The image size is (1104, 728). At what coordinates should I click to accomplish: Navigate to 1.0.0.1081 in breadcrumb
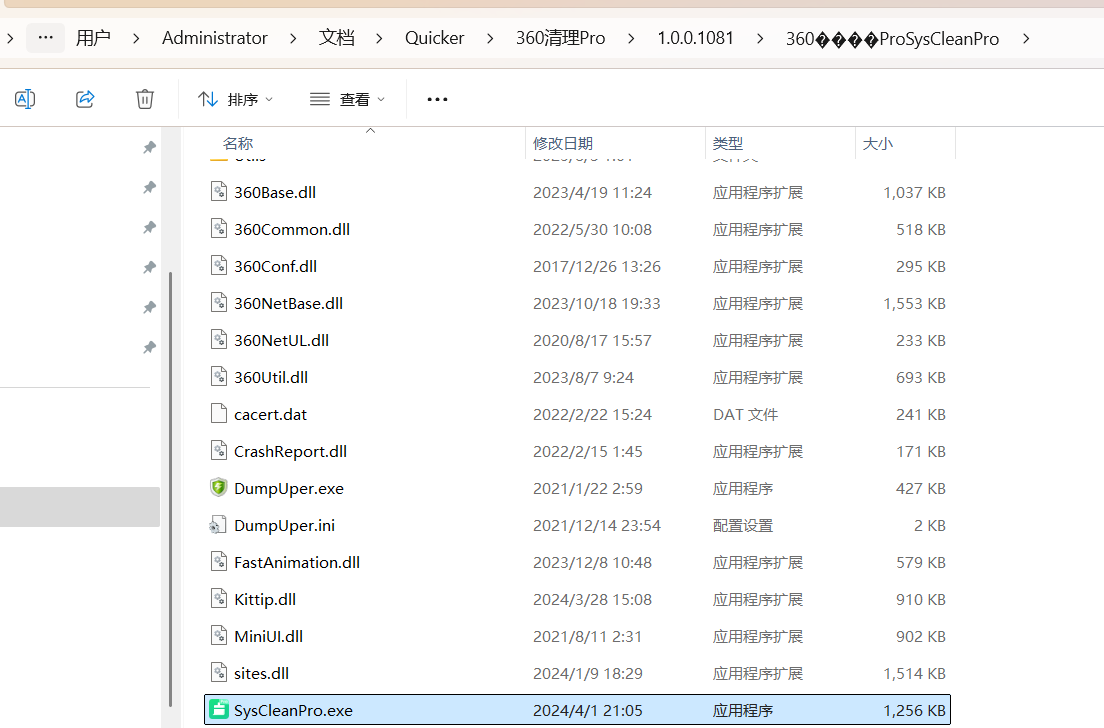[696, 38]
